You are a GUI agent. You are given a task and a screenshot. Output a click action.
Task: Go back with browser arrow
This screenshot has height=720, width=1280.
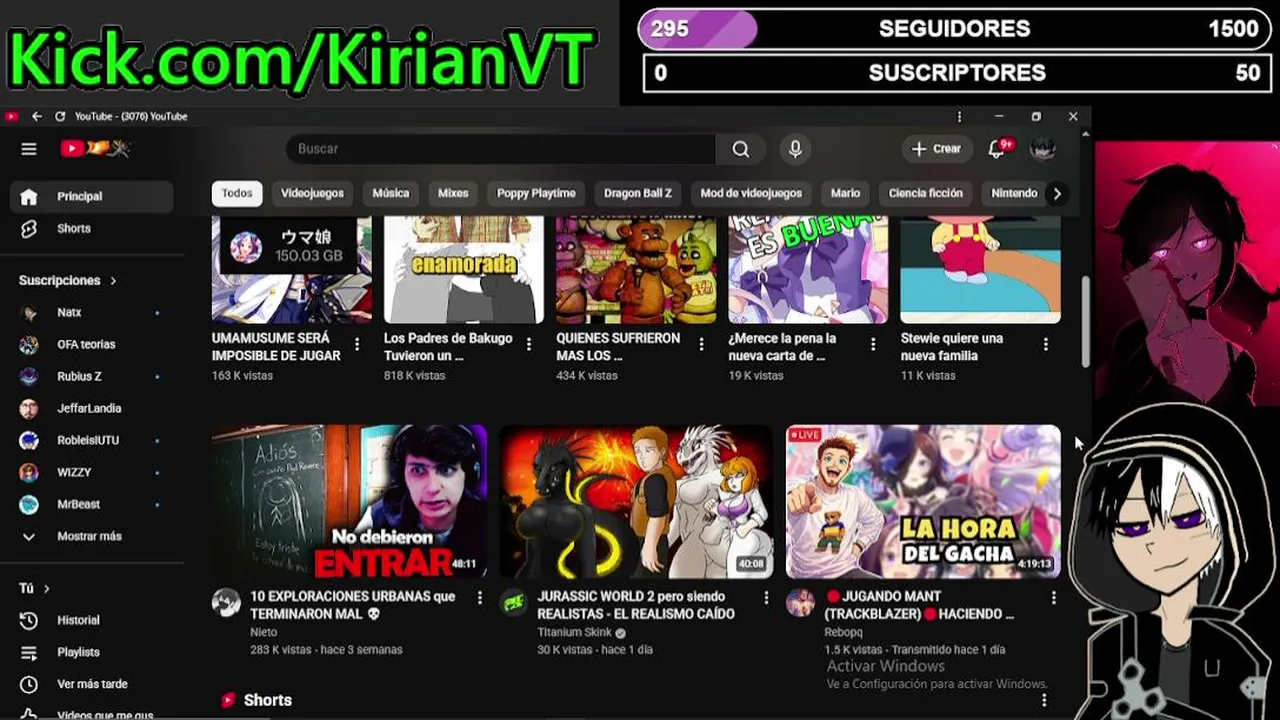[x=37, y=117]
